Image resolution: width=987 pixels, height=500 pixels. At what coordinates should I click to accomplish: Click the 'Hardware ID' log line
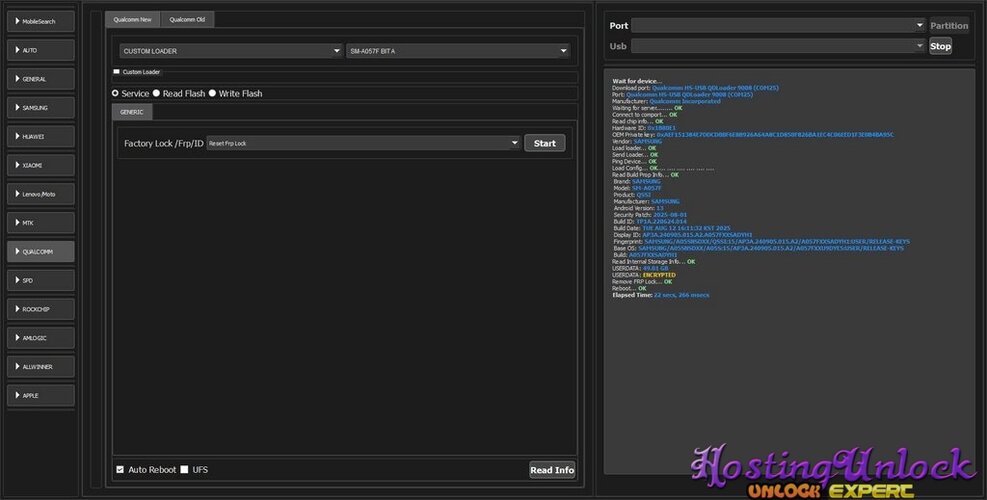click(644, 128)
